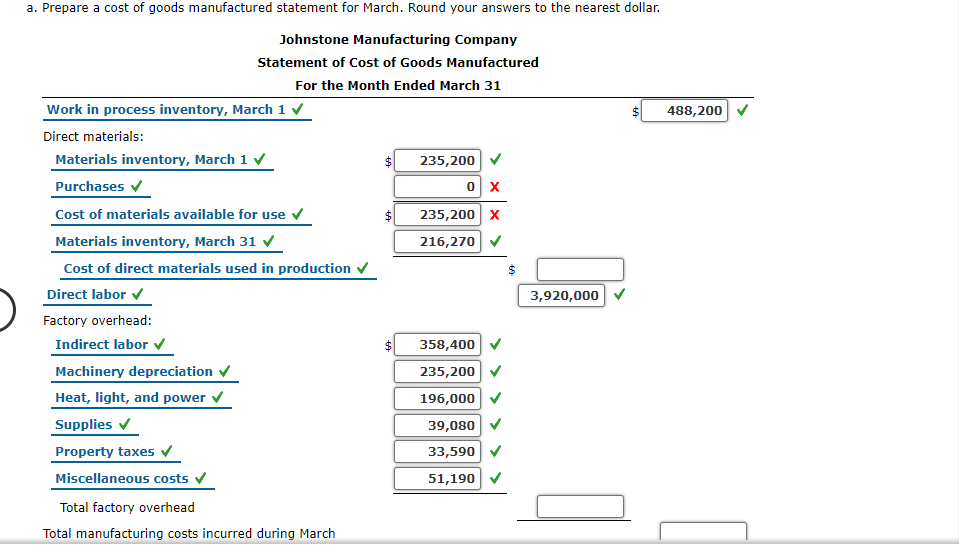
Task: Click red X beside Cost of materials available amount
Action: (495, 215)
